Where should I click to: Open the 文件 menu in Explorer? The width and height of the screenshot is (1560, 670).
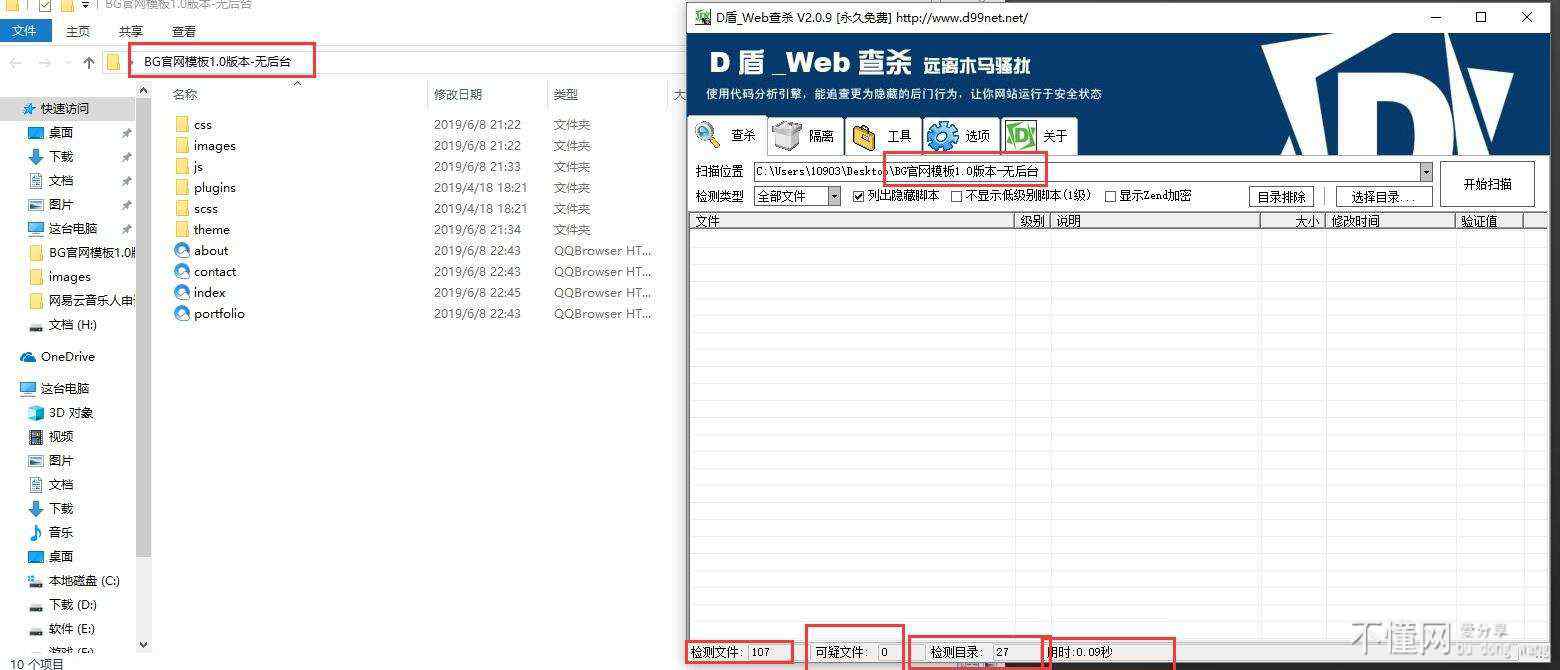pos(24,31)
